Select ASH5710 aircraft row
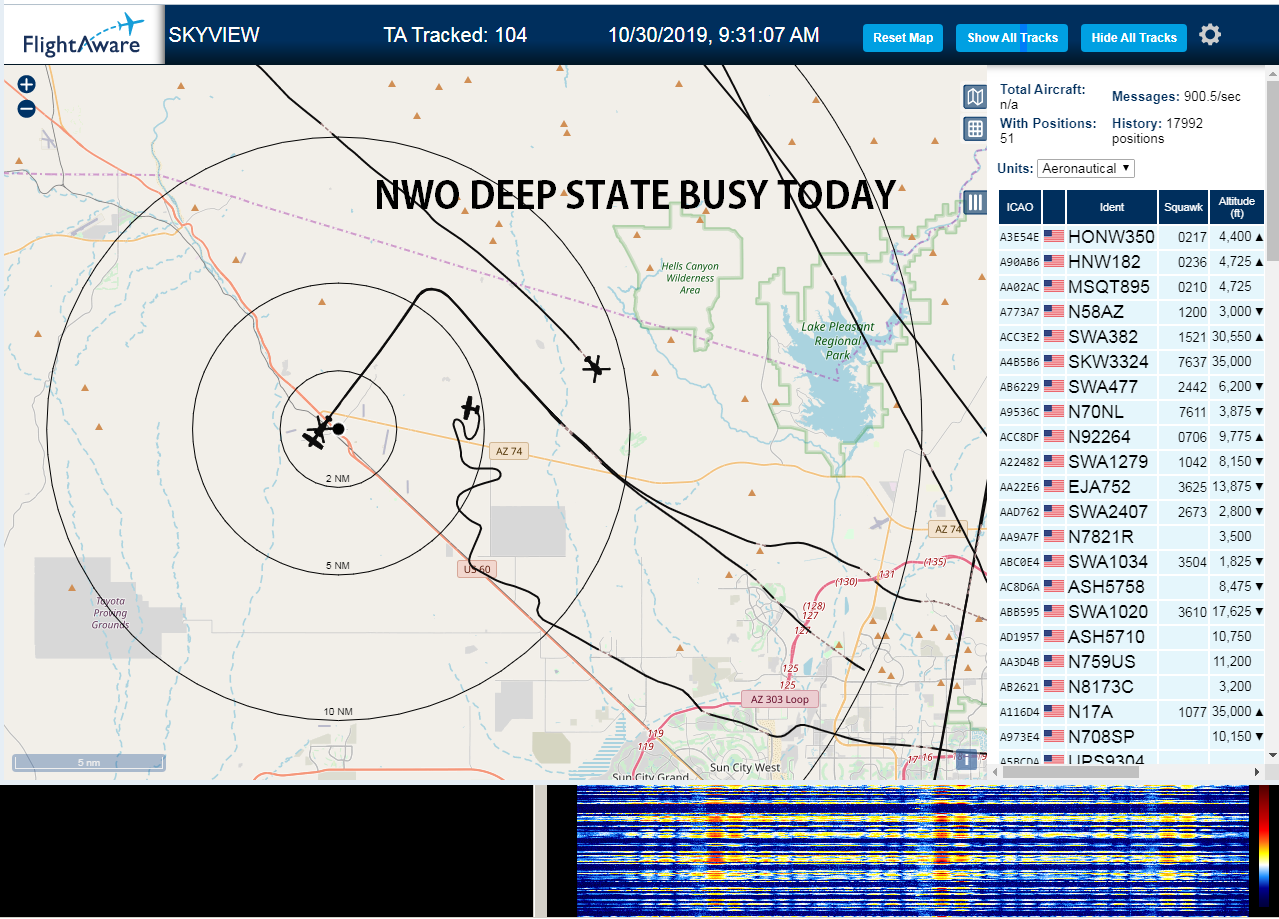Screen dimensions: 1279x919 [1132, 637]
